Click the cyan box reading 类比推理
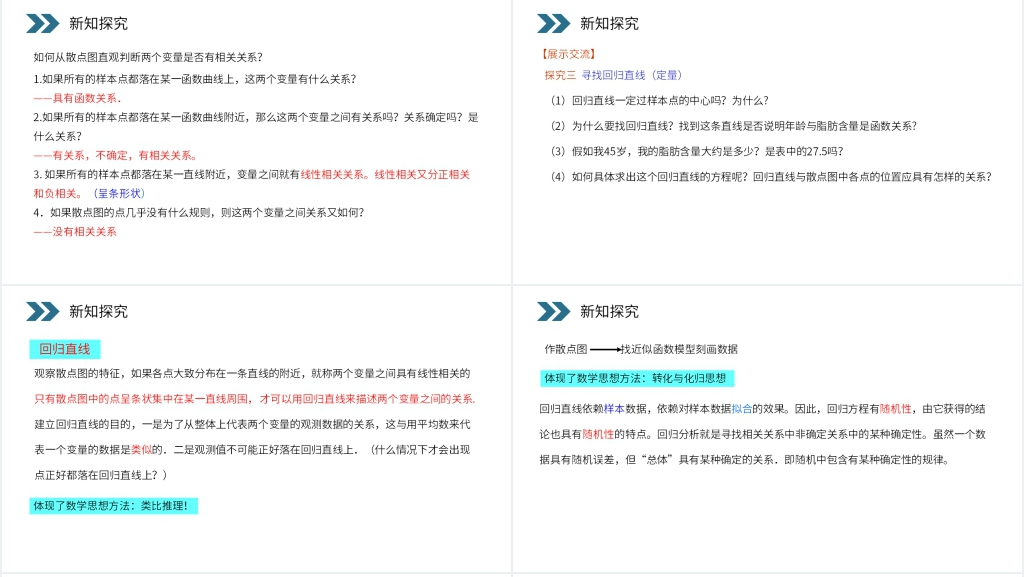The height and width of the screenshot is (577, 1024). [114, 506]
